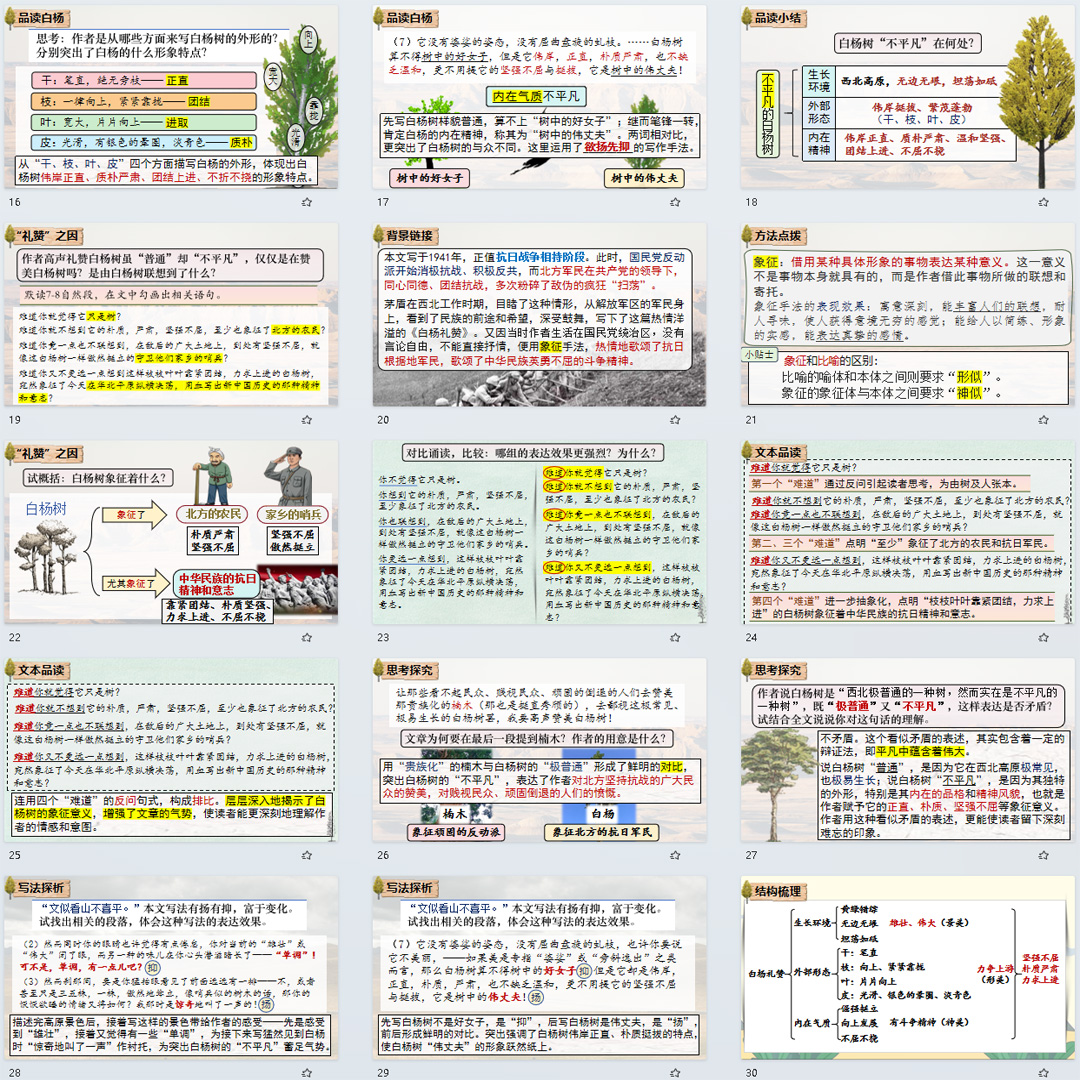Select slide 29 写法探析 with paragraph (7)
This screenshot has height=1080, width=1080.
[x=539, y=968]
